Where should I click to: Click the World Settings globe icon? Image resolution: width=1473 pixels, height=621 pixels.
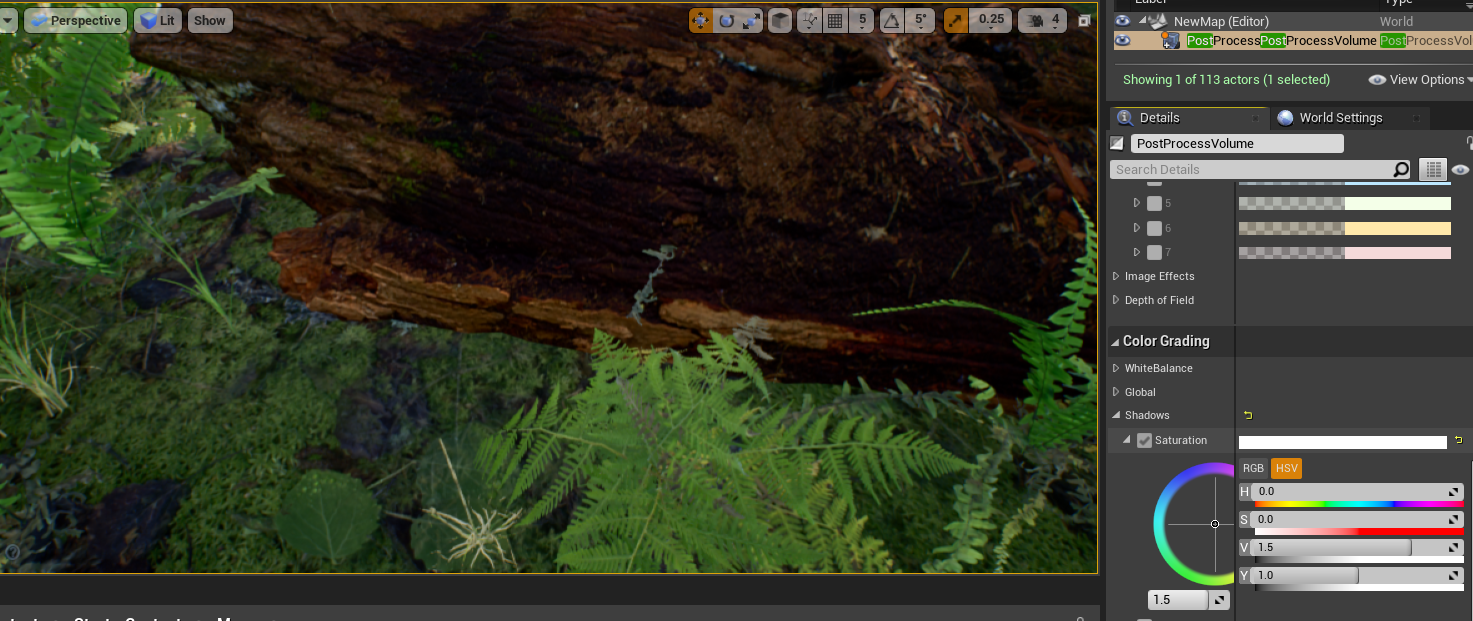click(1285, 117)
